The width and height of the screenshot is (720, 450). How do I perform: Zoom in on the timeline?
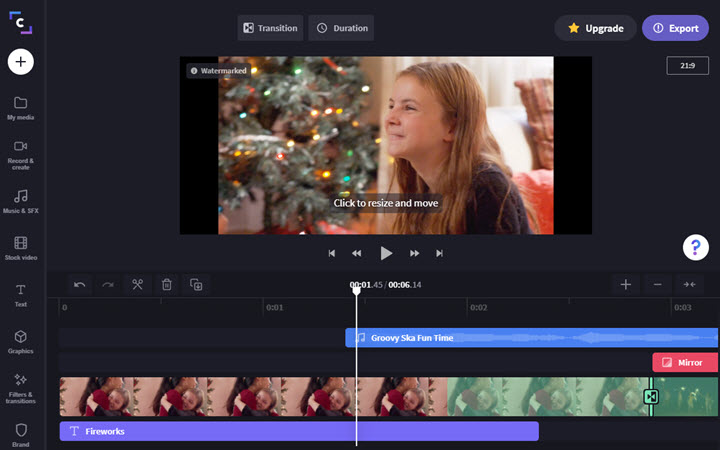click(626, 284)
